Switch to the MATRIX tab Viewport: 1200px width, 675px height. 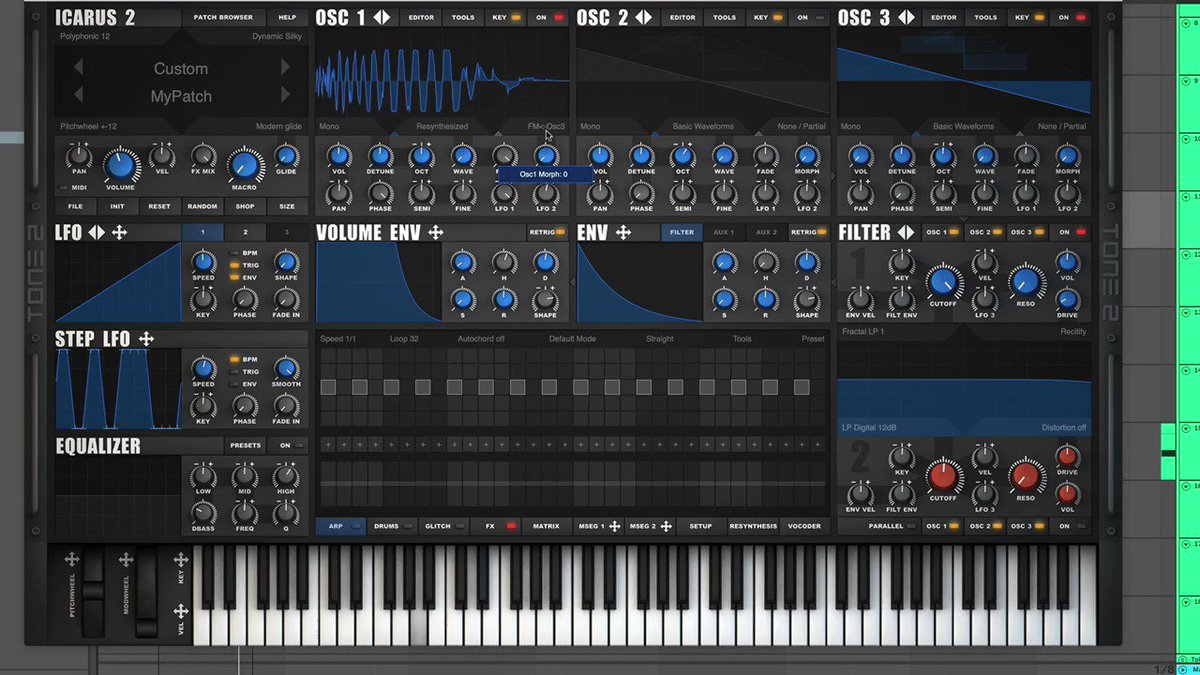pyautogui.click(x=546, y=526)
